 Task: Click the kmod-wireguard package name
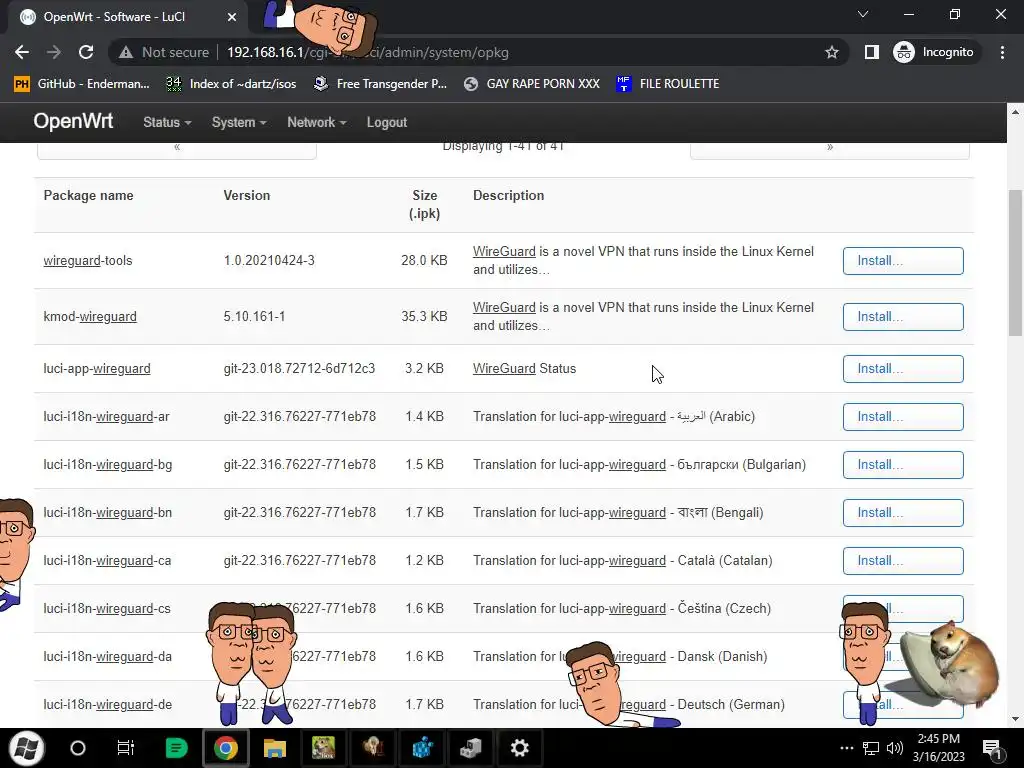90,317
